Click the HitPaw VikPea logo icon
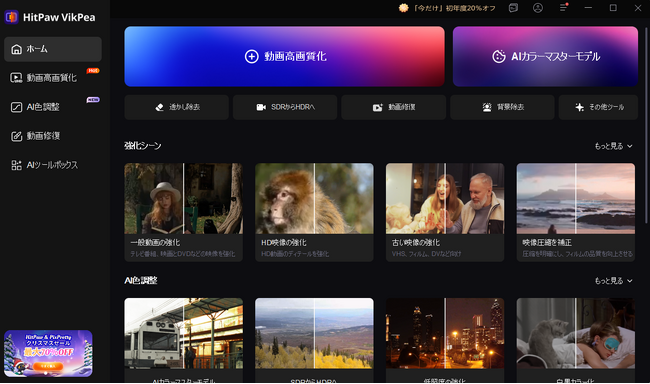Viewport: 650px width, 384px height. [11, 17]
